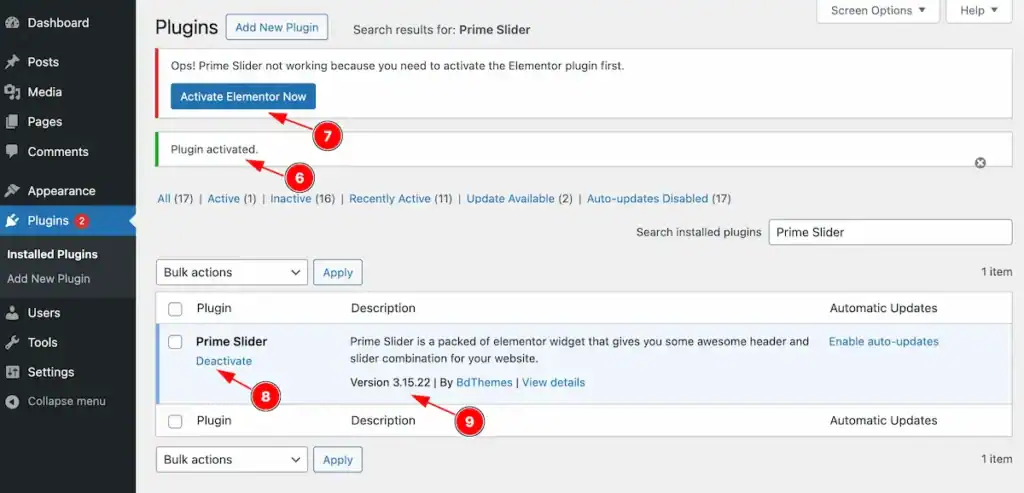
Task: Select Add New Plugin submenu item
Action: coord(48,279)
